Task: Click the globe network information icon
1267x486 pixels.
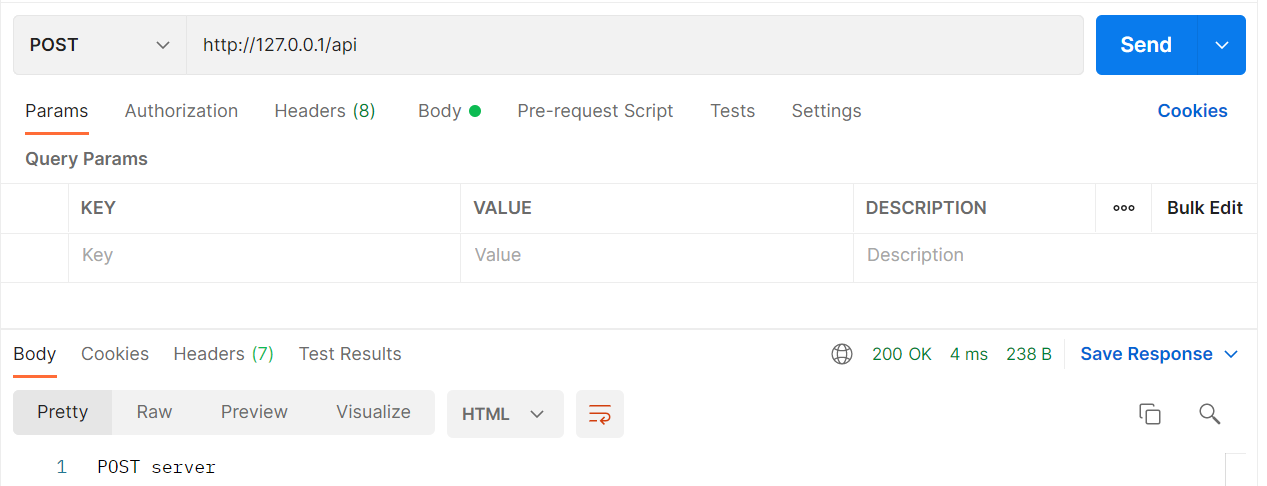Action: click(x=842, y=354)
